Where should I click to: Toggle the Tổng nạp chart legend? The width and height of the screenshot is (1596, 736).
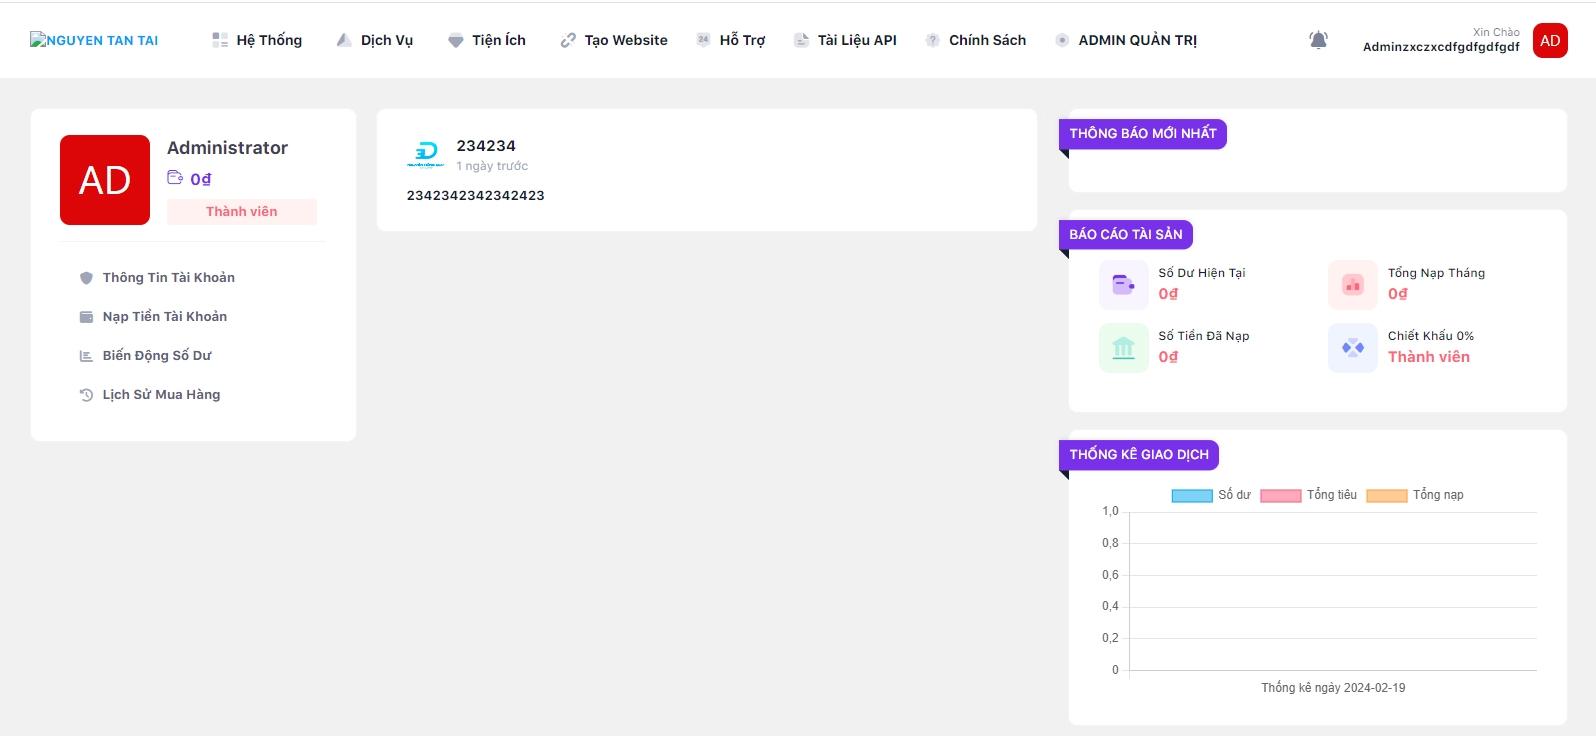click(1414, 495)
